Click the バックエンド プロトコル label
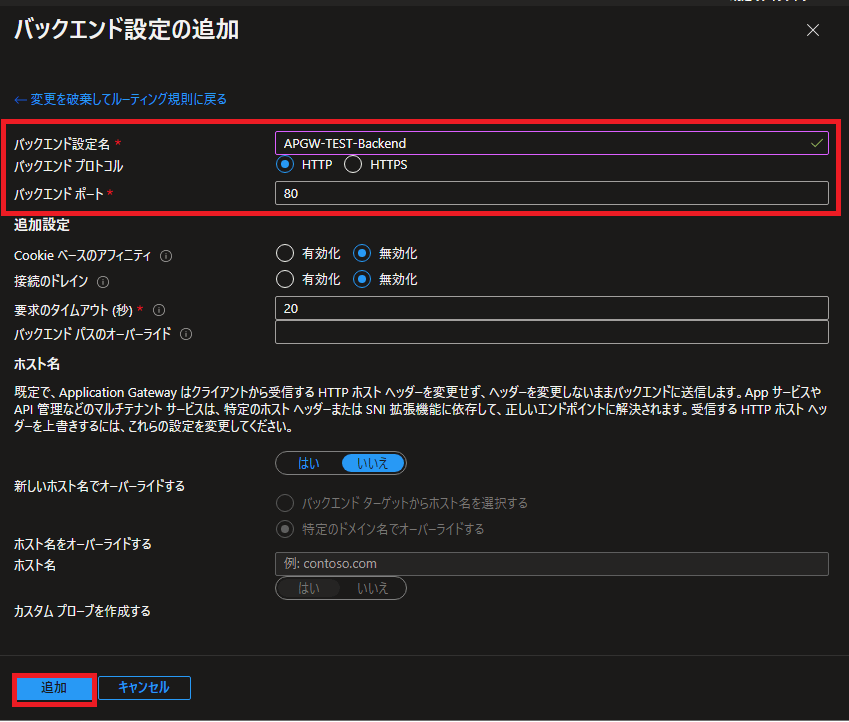Viewport: 849px width, 722px height. tap(69, 166)
